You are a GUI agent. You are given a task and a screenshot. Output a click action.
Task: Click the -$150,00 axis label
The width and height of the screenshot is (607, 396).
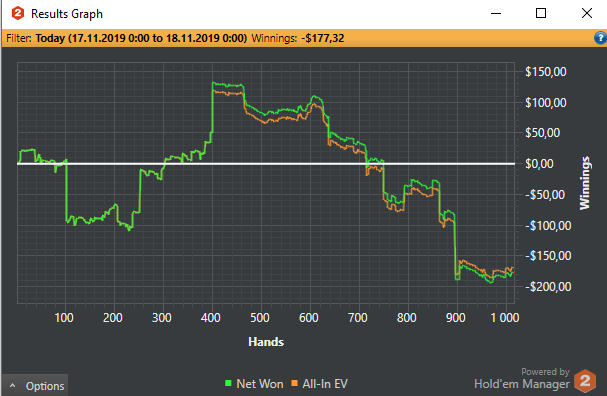click(x=548, y=255)
